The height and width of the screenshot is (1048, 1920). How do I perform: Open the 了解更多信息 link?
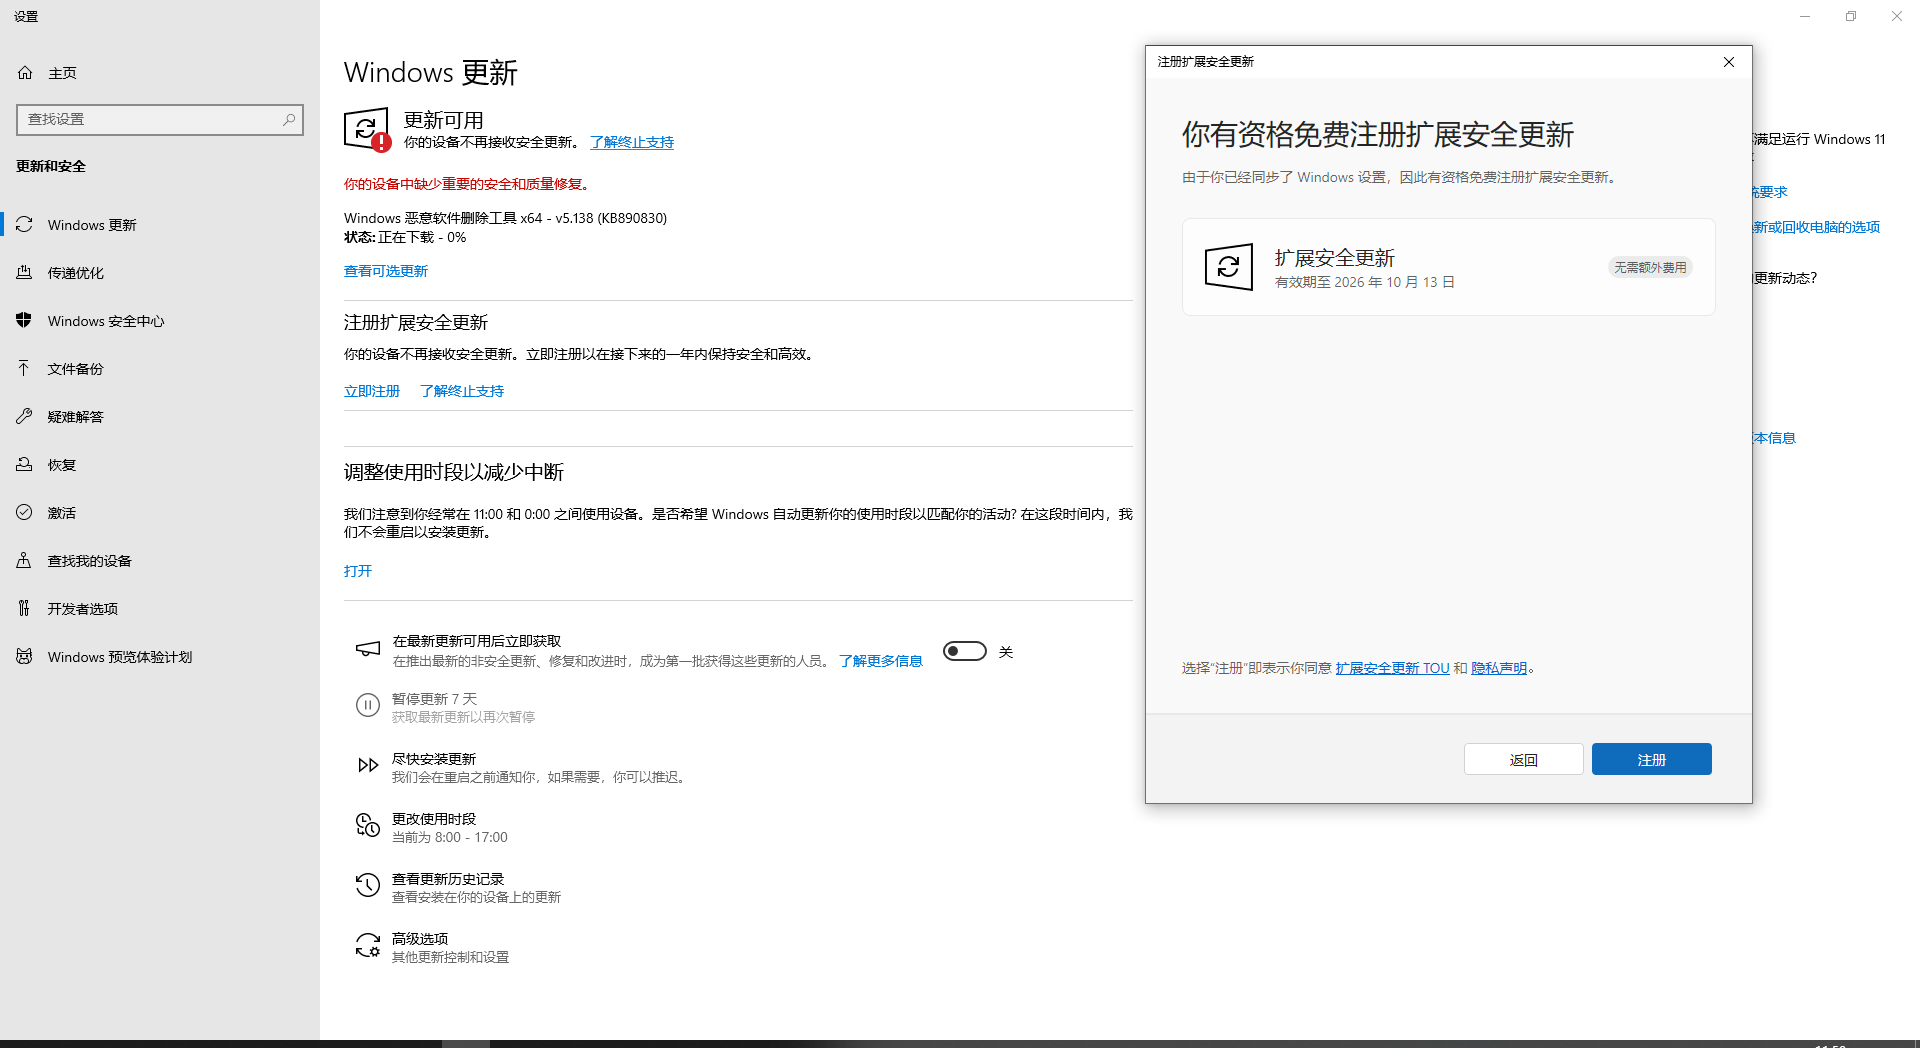pyautogui.click(x=881, y=661)
